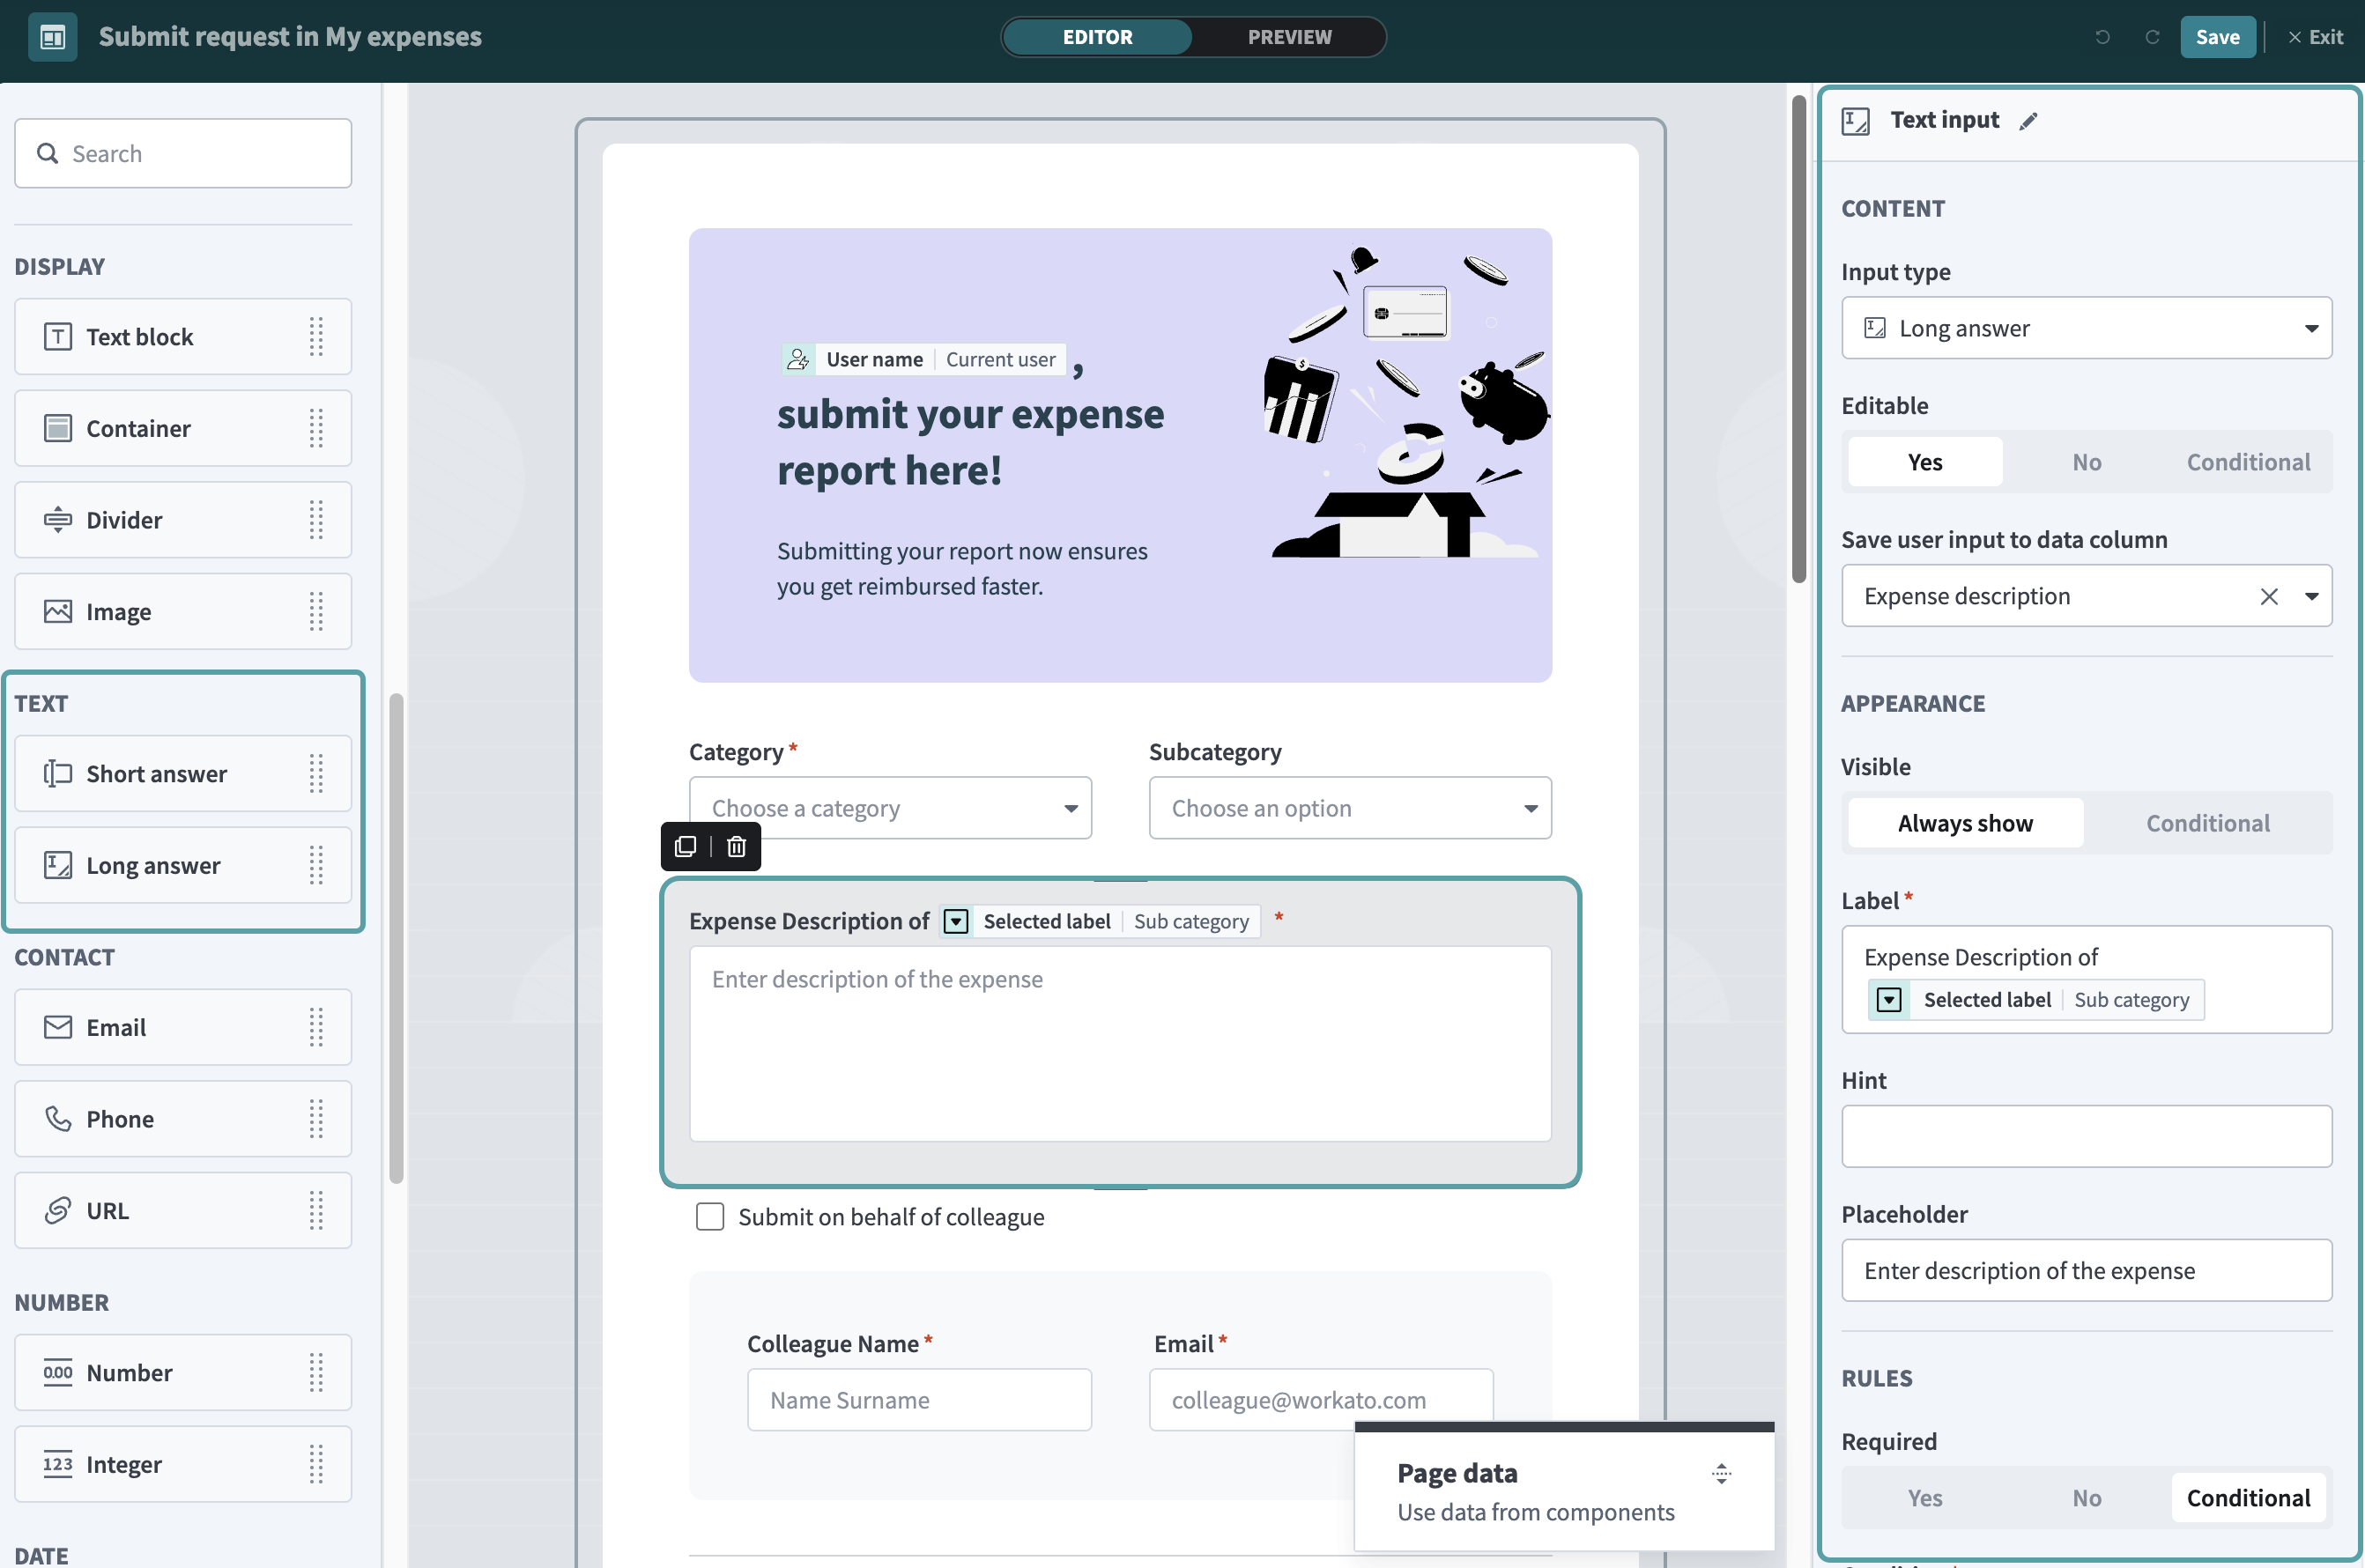The image size is (2365, 1568).
Task: Select the EDITOR tab
Action: (1097, 37)
